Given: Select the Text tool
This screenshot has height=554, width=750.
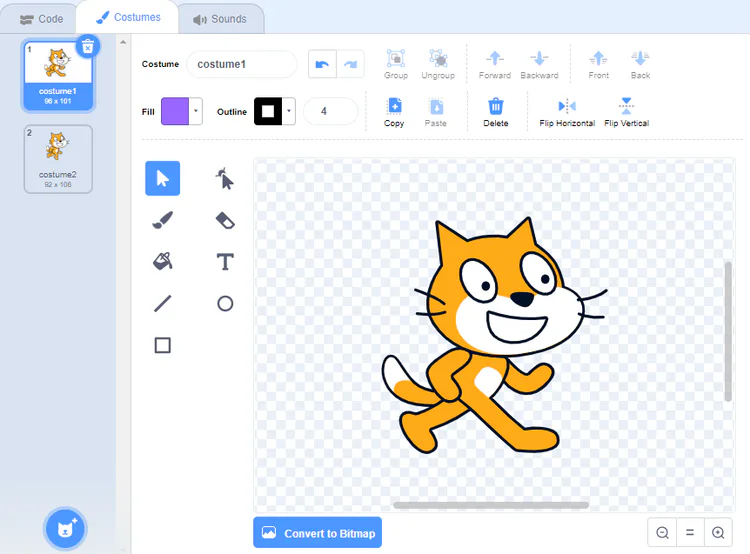Looking at the screenshot, I should (x=224, y=262).
